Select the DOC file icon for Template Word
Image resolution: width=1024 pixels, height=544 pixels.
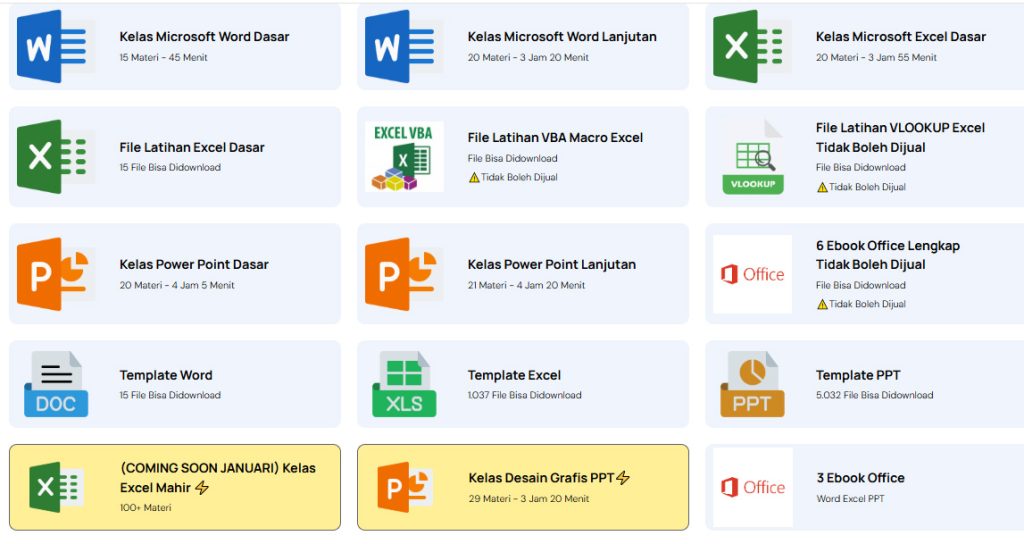click(x=56, y=384)
